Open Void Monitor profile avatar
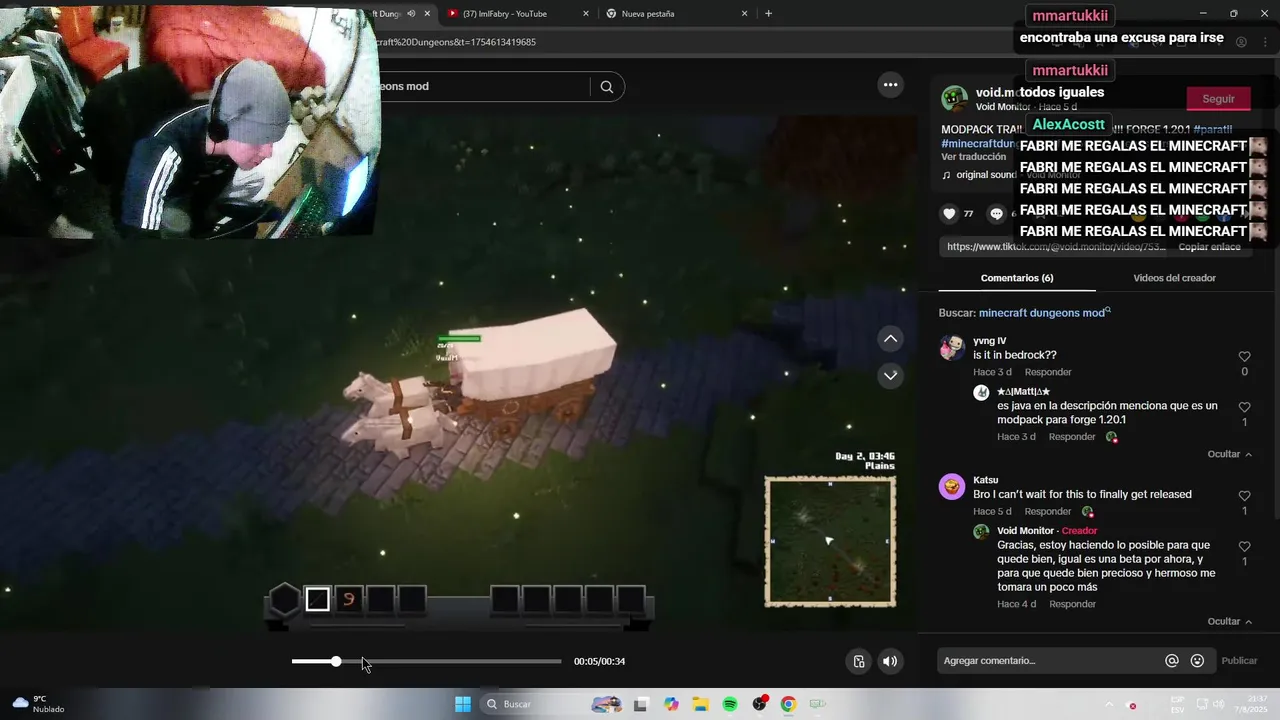 pos(954,98)
